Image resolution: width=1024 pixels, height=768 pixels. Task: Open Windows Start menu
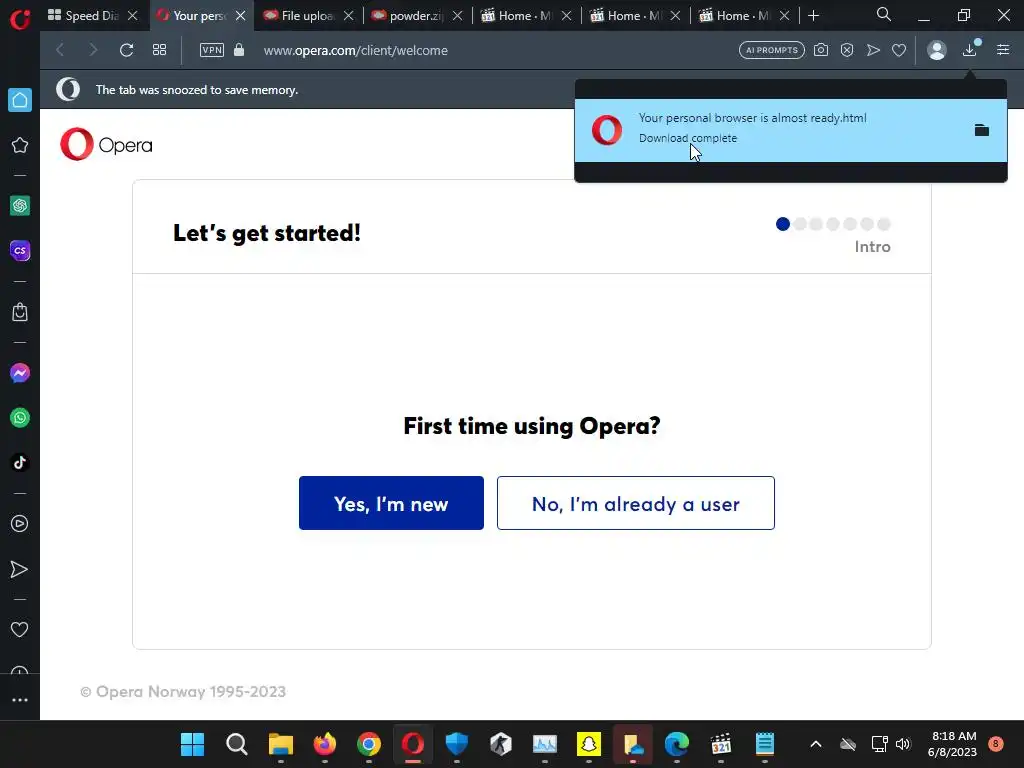click(192, 744)
